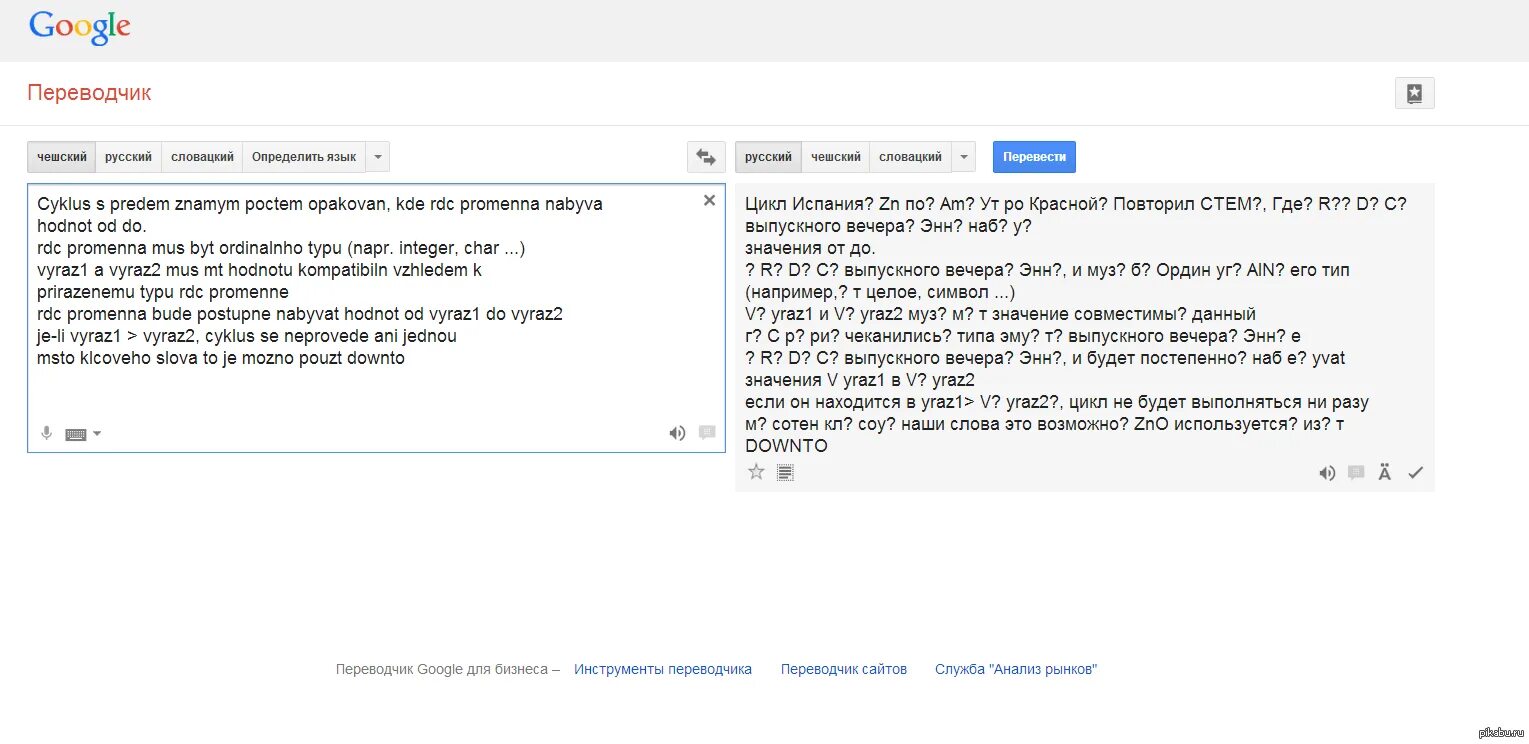Open the virtual keyboard icon

(x=76, y=434)
